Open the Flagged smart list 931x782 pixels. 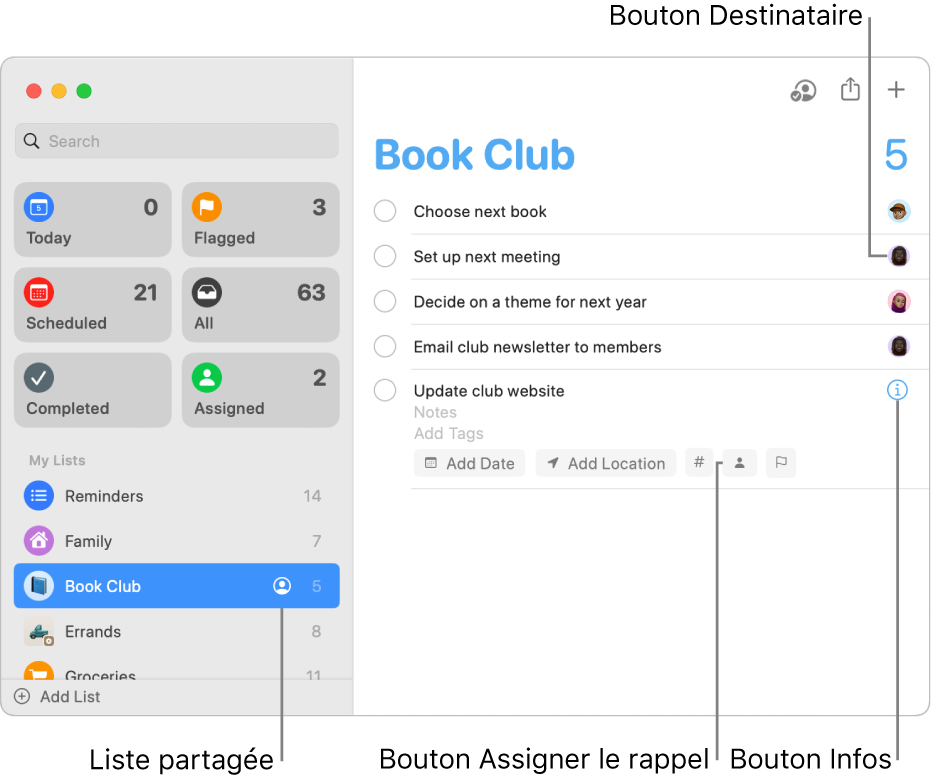pyautogui.click(x=260, y=220)
